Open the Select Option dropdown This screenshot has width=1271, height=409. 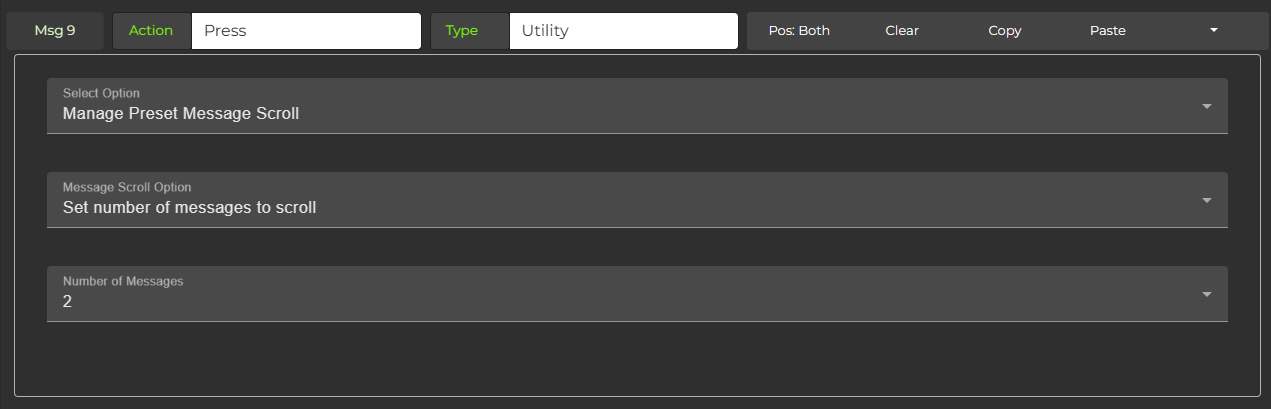click(x=636, y=106)
